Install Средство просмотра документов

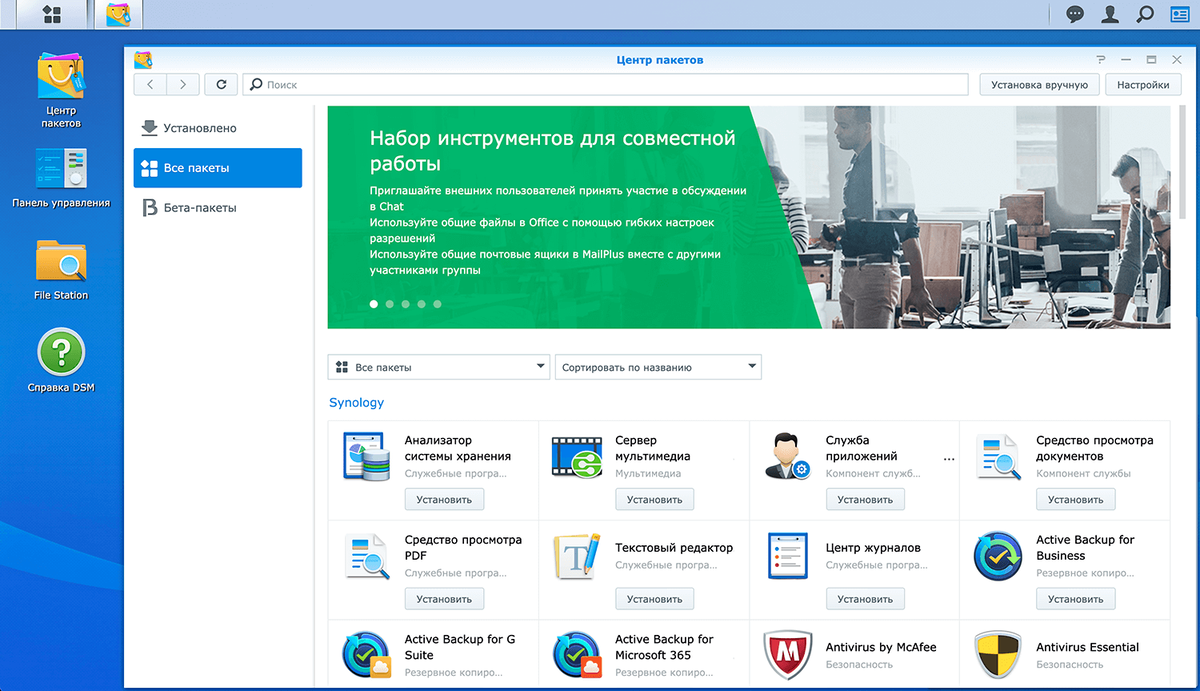(1076, 499)
